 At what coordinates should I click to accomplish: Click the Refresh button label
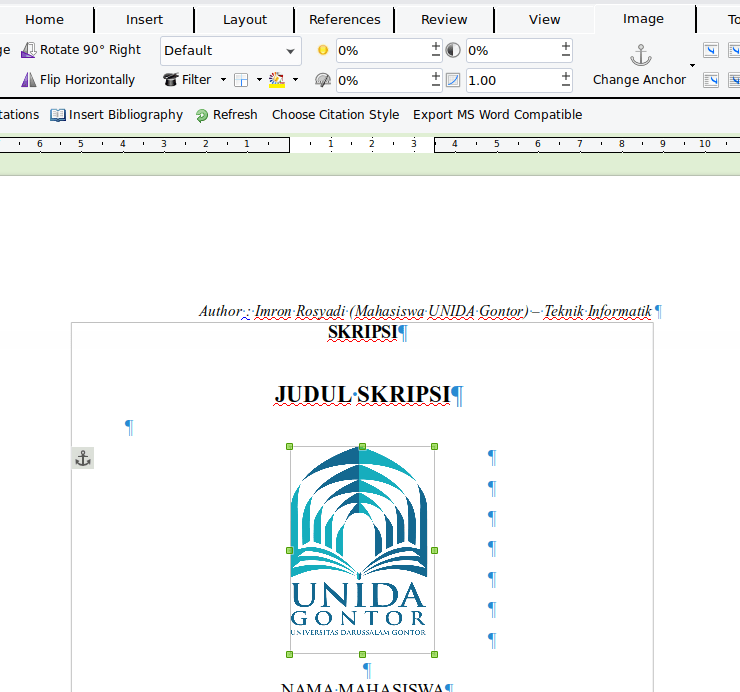235,115
